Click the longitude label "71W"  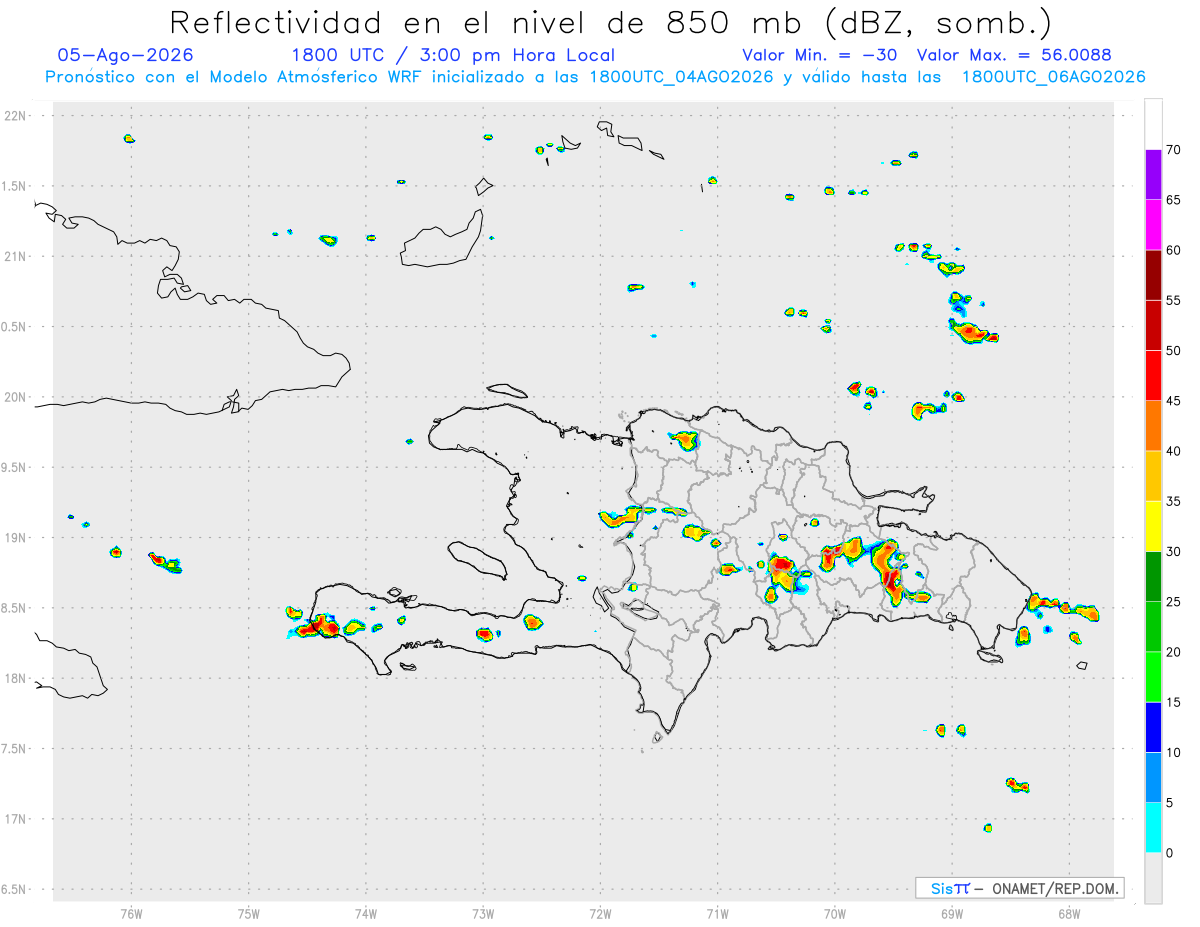(x=717, y=914)
